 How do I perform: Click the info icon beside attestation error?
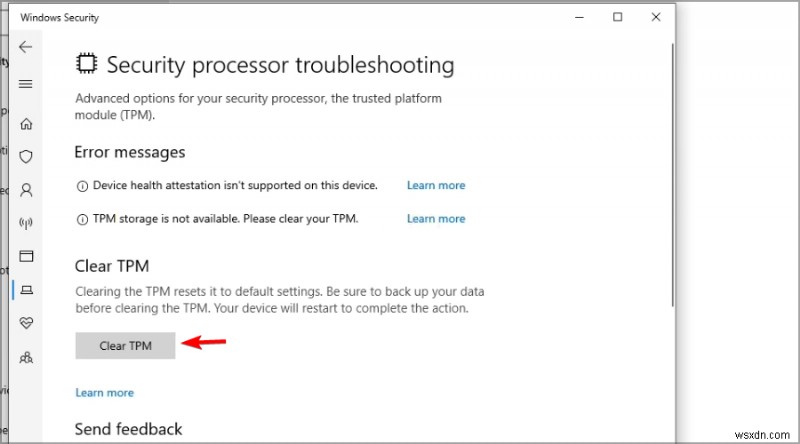point(82,186)
